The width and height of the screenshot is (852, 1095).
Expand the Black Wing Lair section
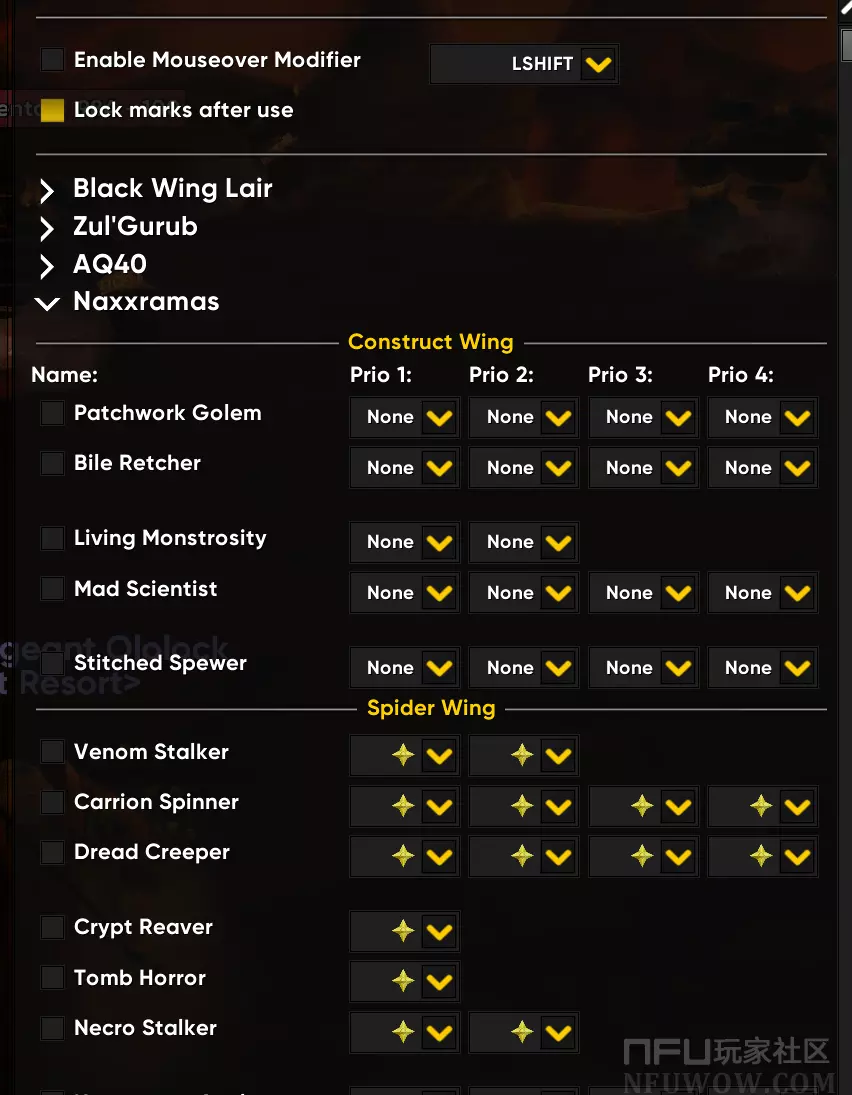(47, 190)
